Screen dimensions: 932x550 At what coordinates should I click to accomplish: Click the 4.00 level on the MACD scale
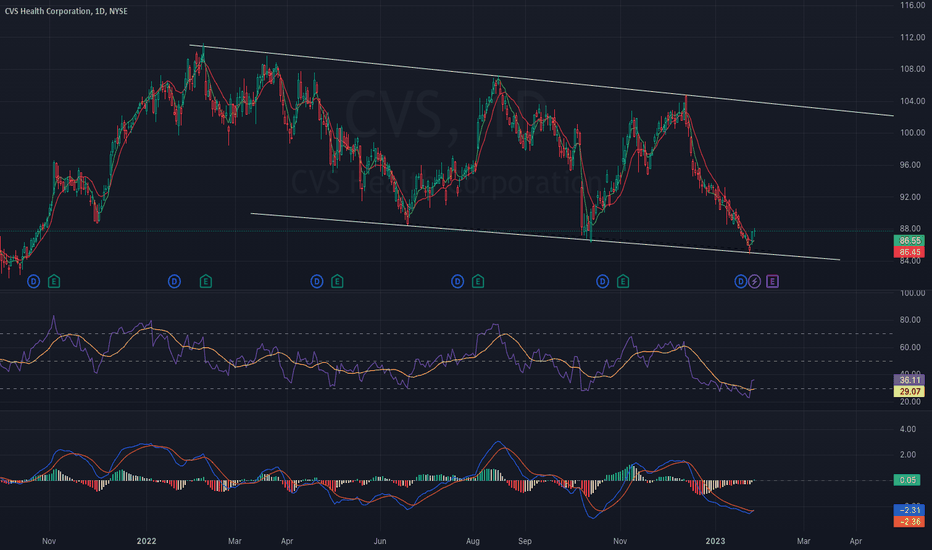tap(908, 429)
